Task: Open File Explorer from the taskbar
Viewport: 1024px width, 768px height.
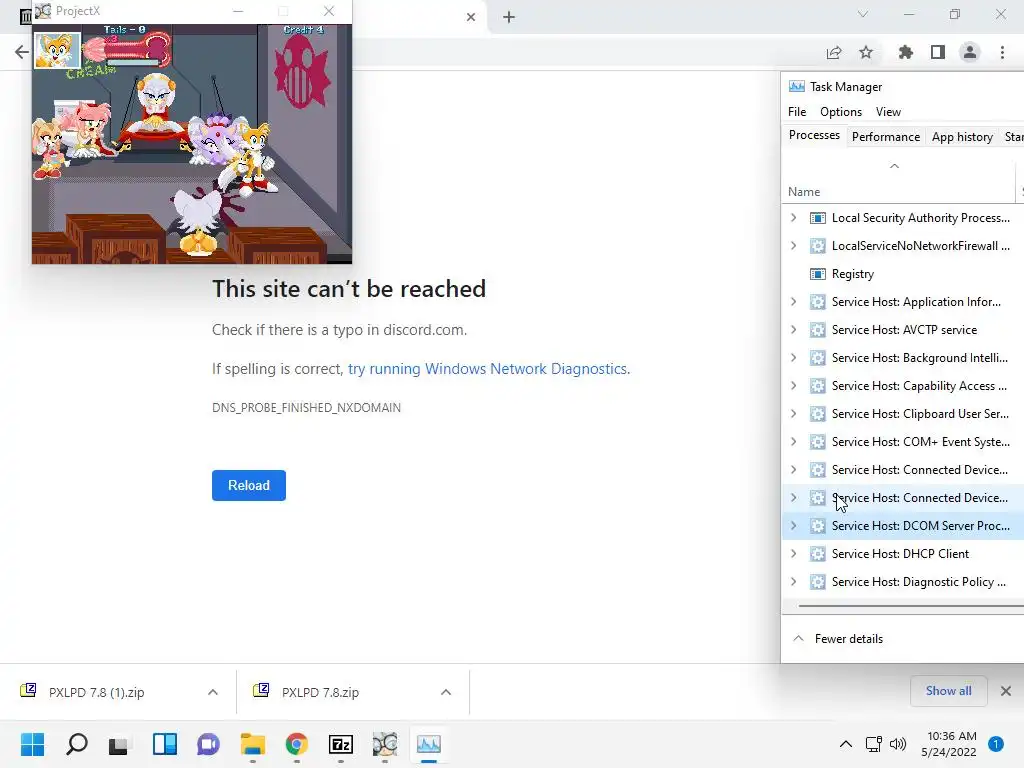Action: (x=252, y=744)
